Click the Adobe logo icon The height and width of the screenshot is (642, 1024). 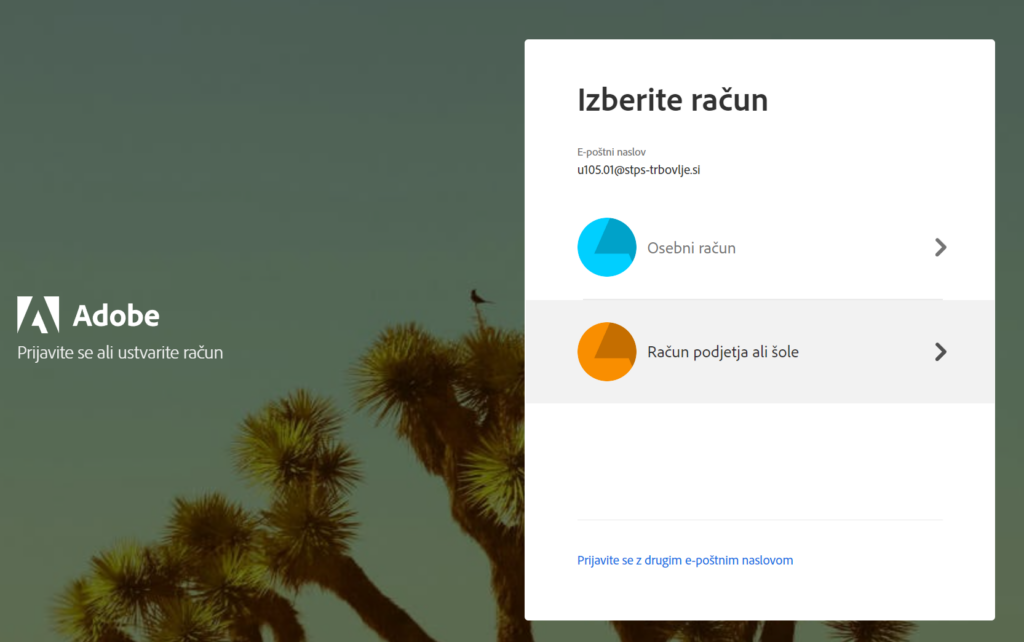(38, 314)
